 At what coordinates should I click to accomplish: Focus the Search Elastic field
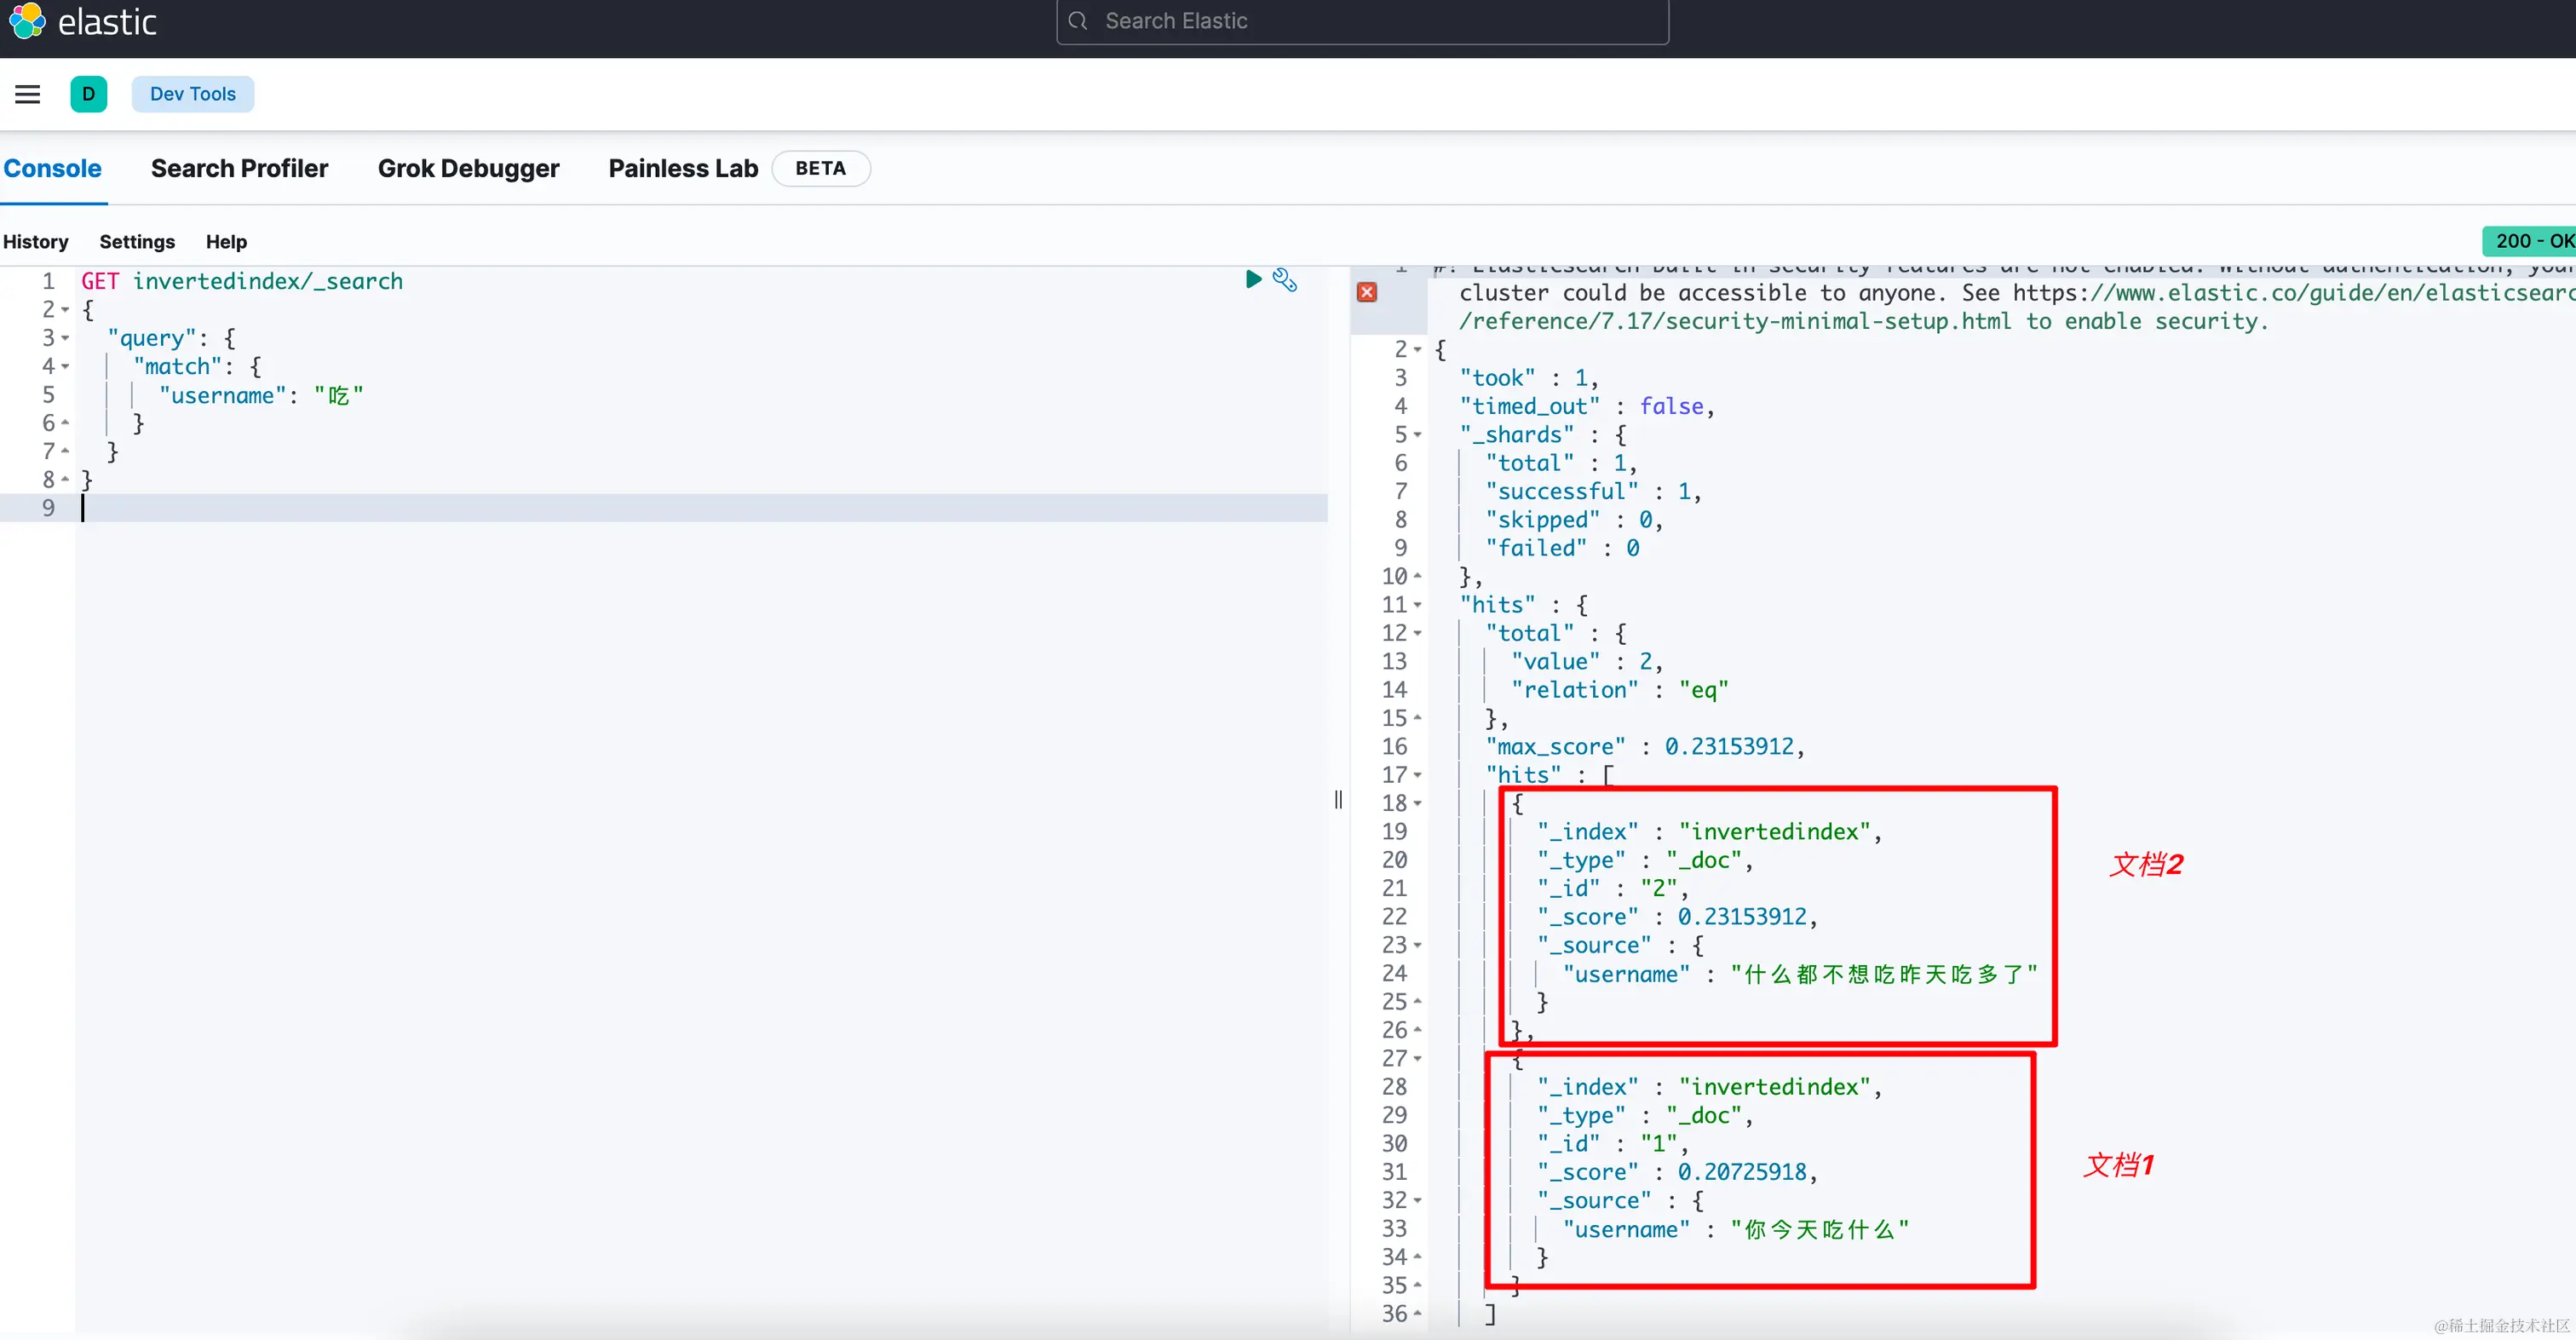click(1362, 21)
